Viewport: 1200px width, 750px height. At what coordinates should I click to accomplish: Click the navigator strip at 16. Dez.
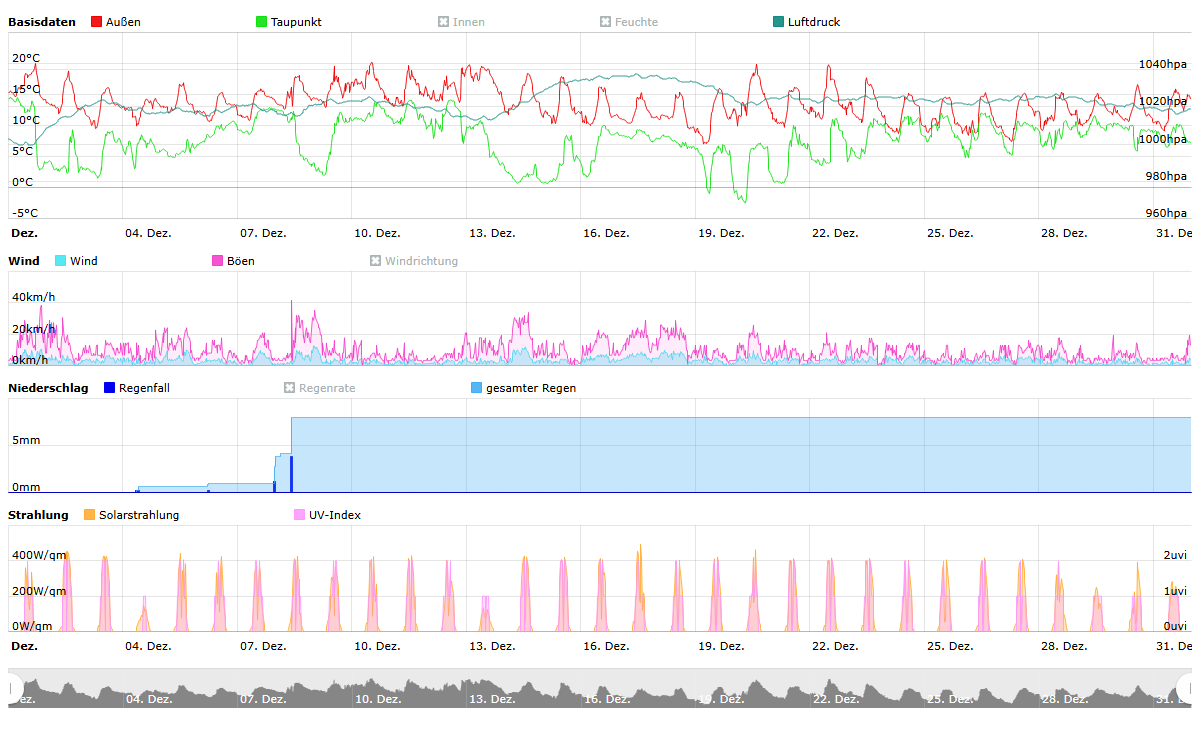[606, 690]
